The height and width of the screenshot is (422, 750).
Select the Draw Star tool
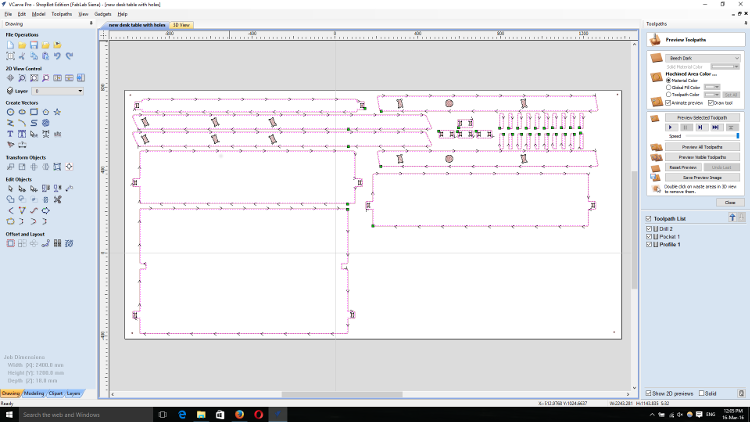57,112
